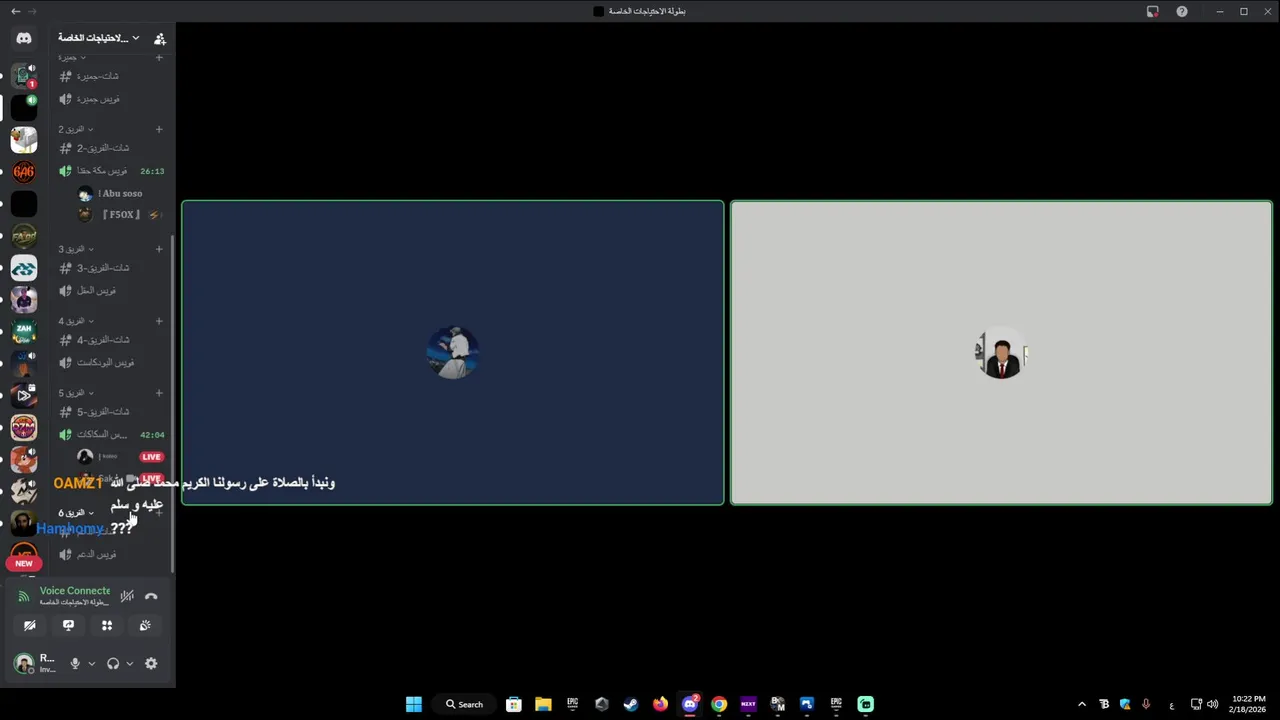Open the DZM server icon
The width and height of the screenshot is (1280, 720).
[x=24, y=428]
